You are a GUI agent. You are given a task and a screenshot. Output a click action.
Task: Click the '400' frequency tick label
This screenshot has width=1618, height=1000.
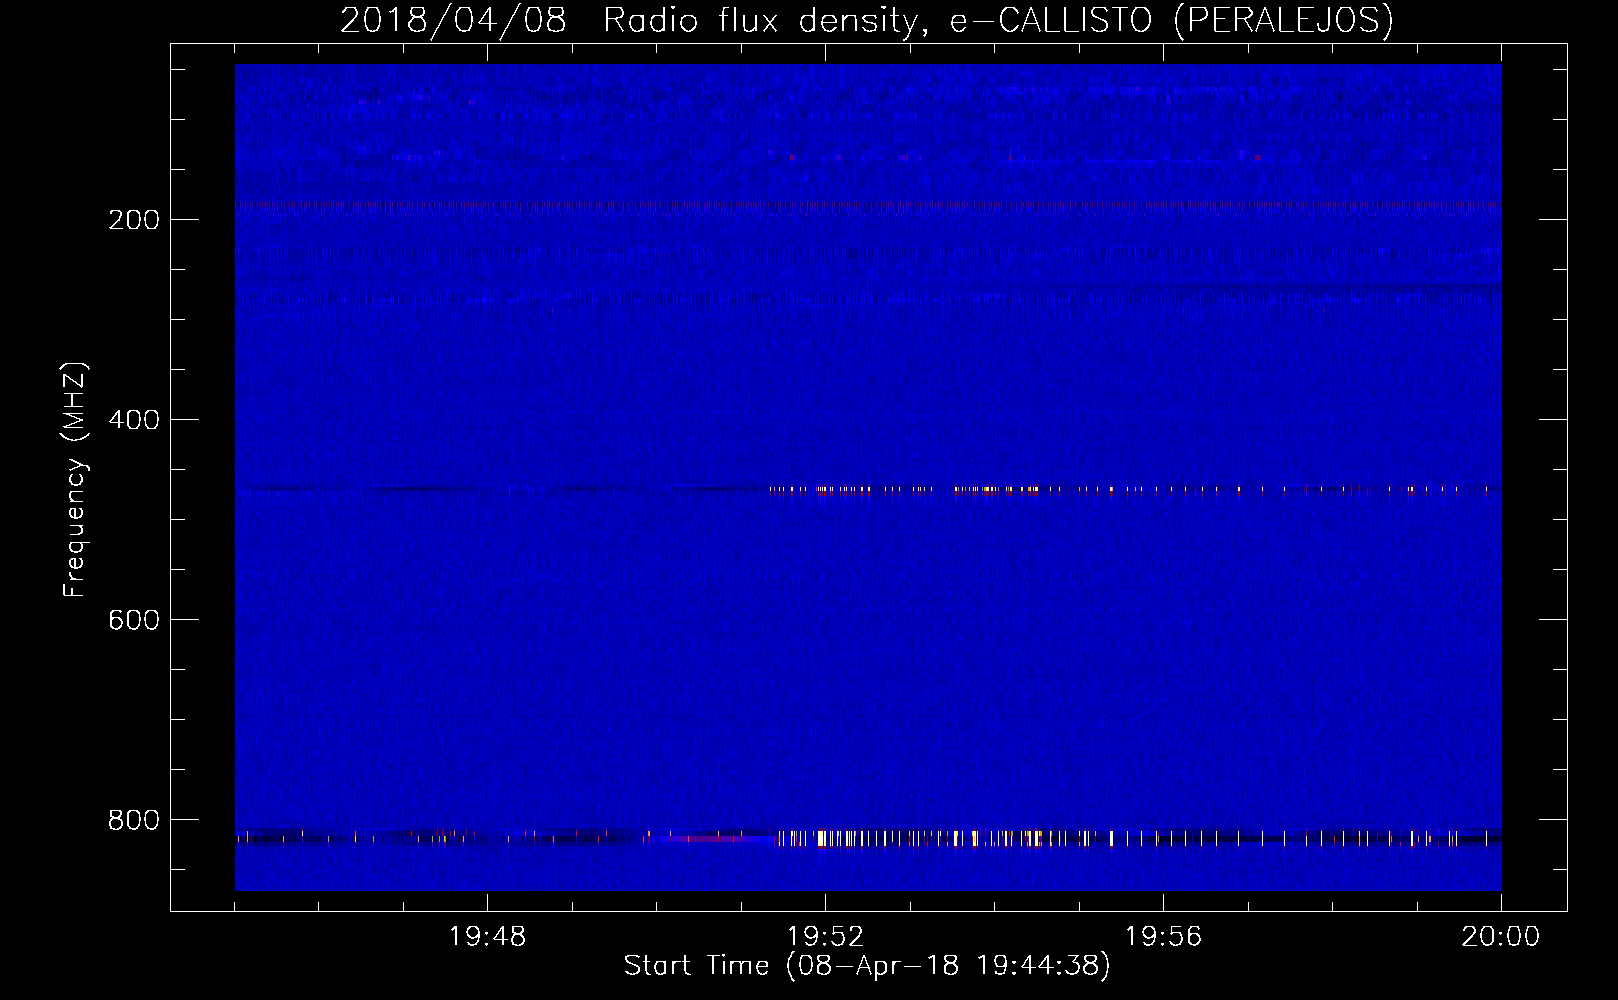coord(134,420)
